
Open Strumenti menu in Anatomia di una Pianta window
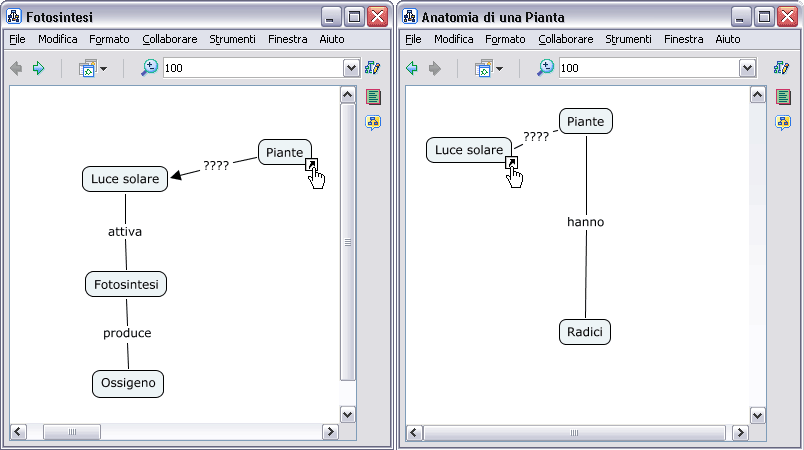tap(628, 39)
